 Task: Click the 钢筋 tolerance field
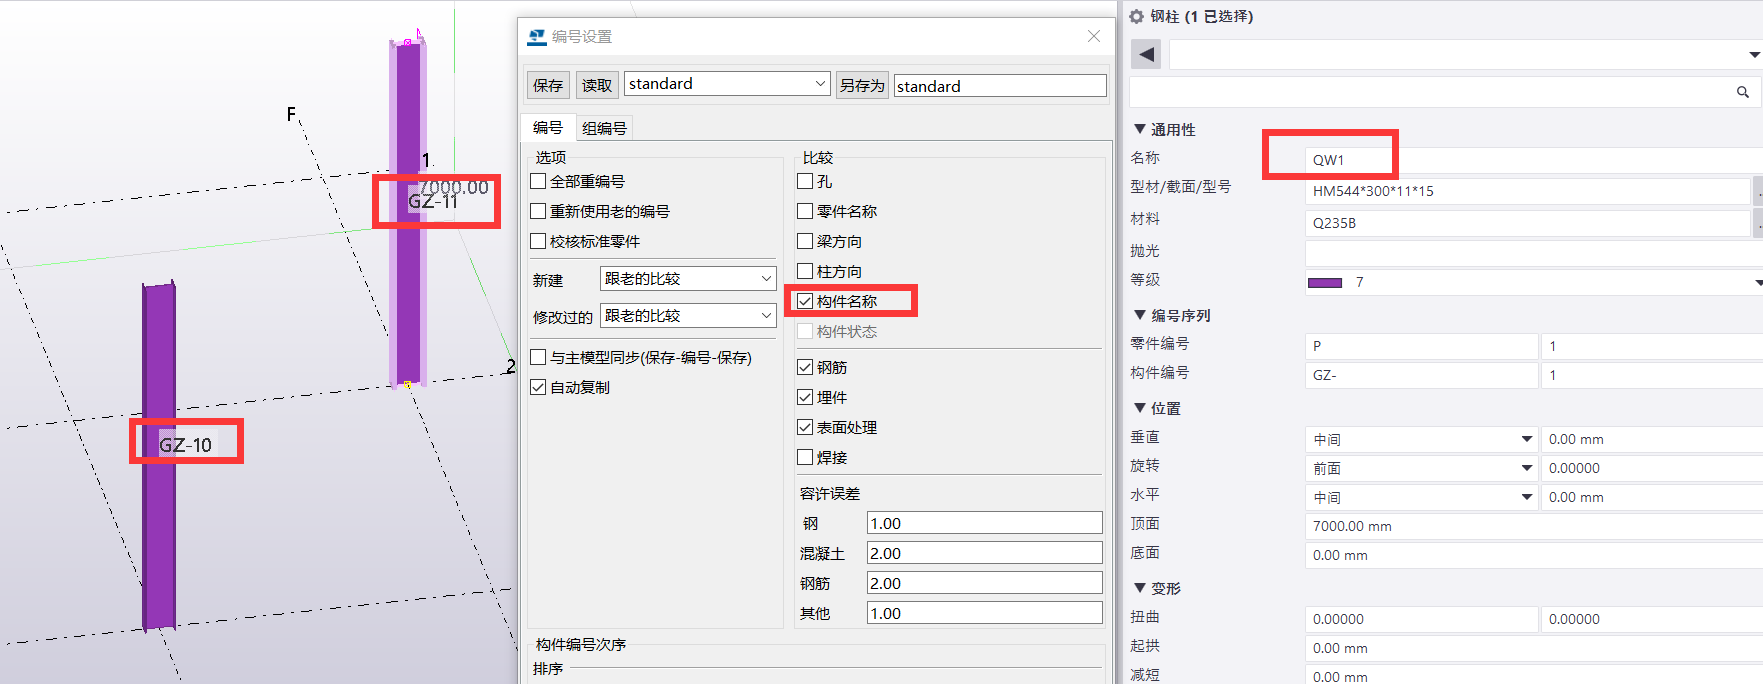click(984, 583)
